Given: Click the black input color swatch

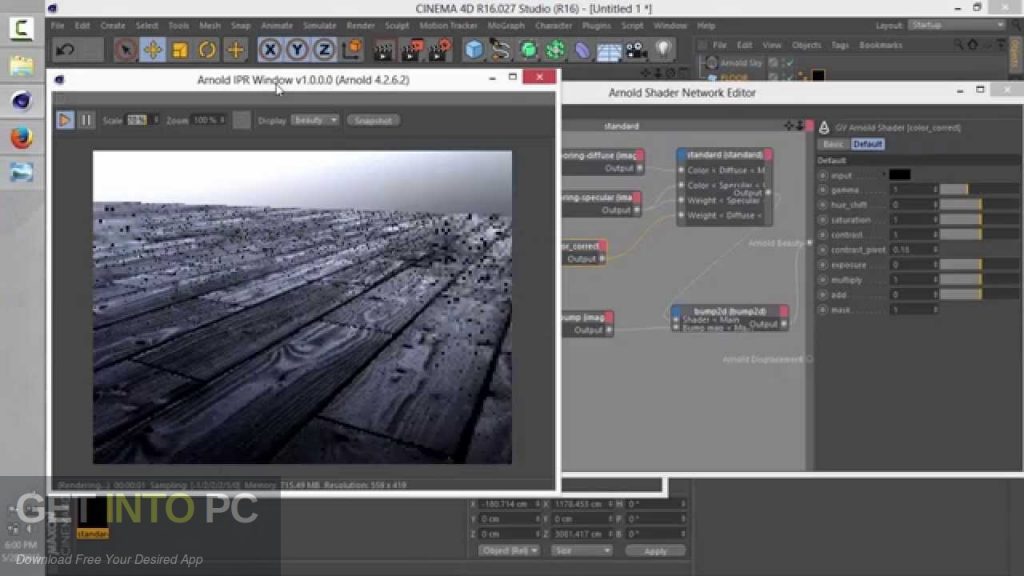Looking at the screenshot, I should tap(899, 174).
